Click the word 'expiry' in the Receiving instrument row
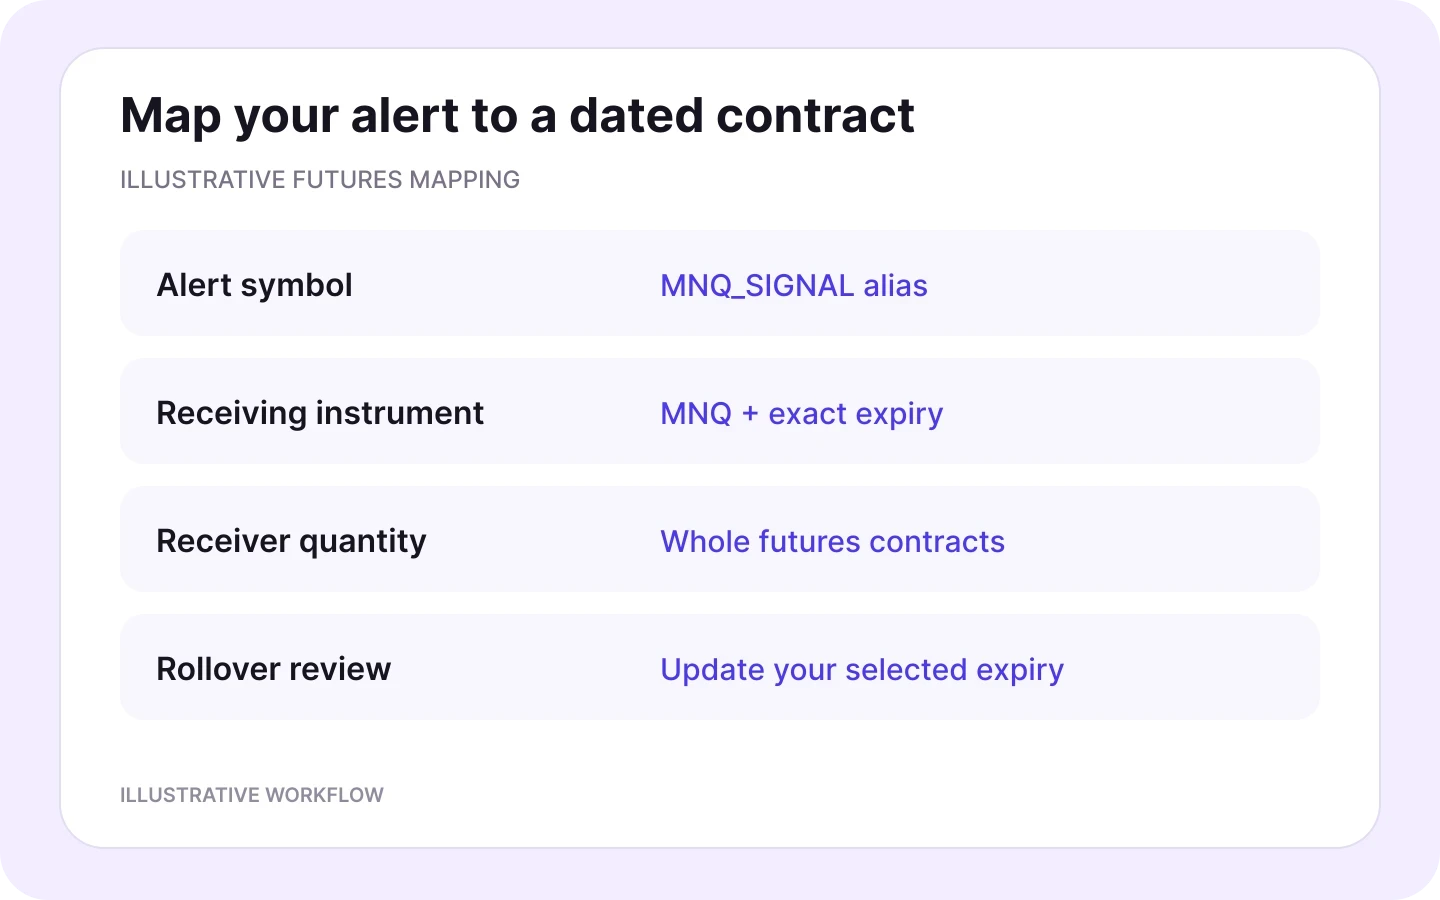The width and height of the screenshot is (1440, 900). 899,416
